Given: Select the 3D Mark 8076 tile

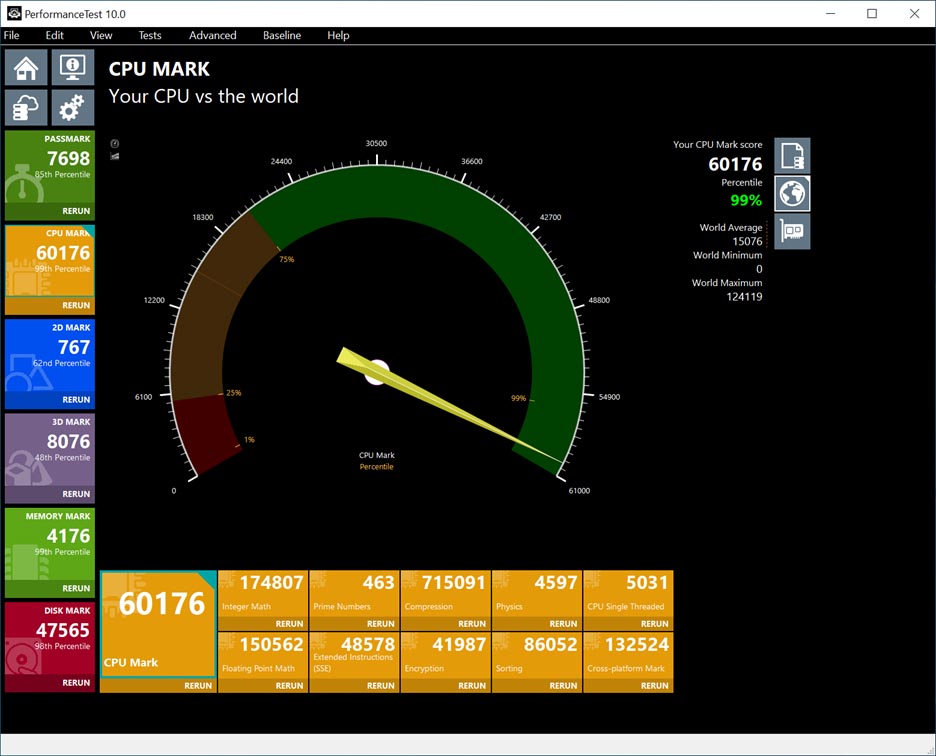Looking at the screenshot, I should [50, 450].
